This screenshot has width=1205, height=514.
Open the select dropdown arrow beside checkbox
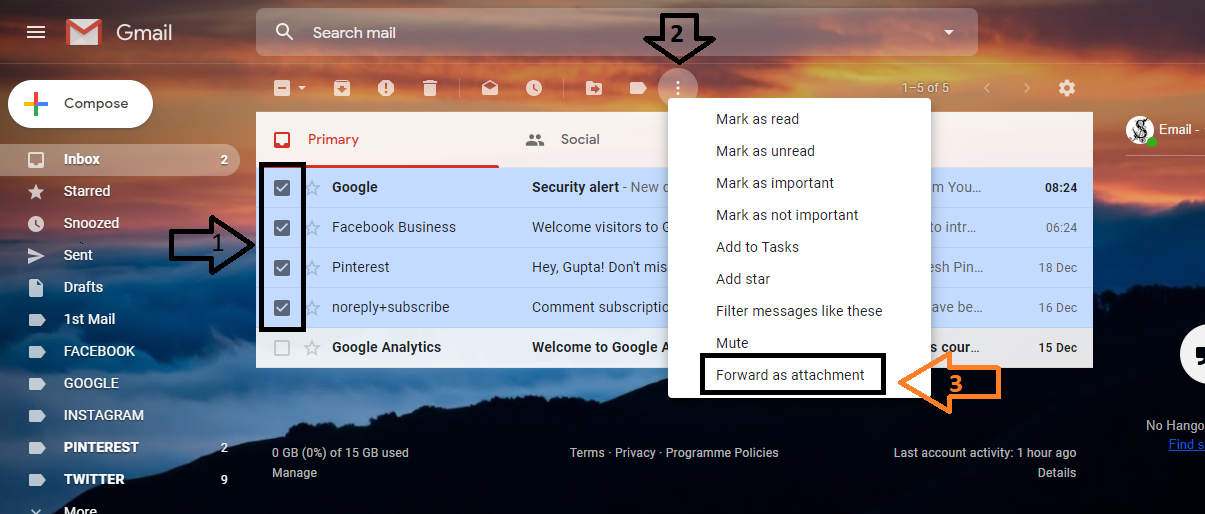[x=302, y=88]
